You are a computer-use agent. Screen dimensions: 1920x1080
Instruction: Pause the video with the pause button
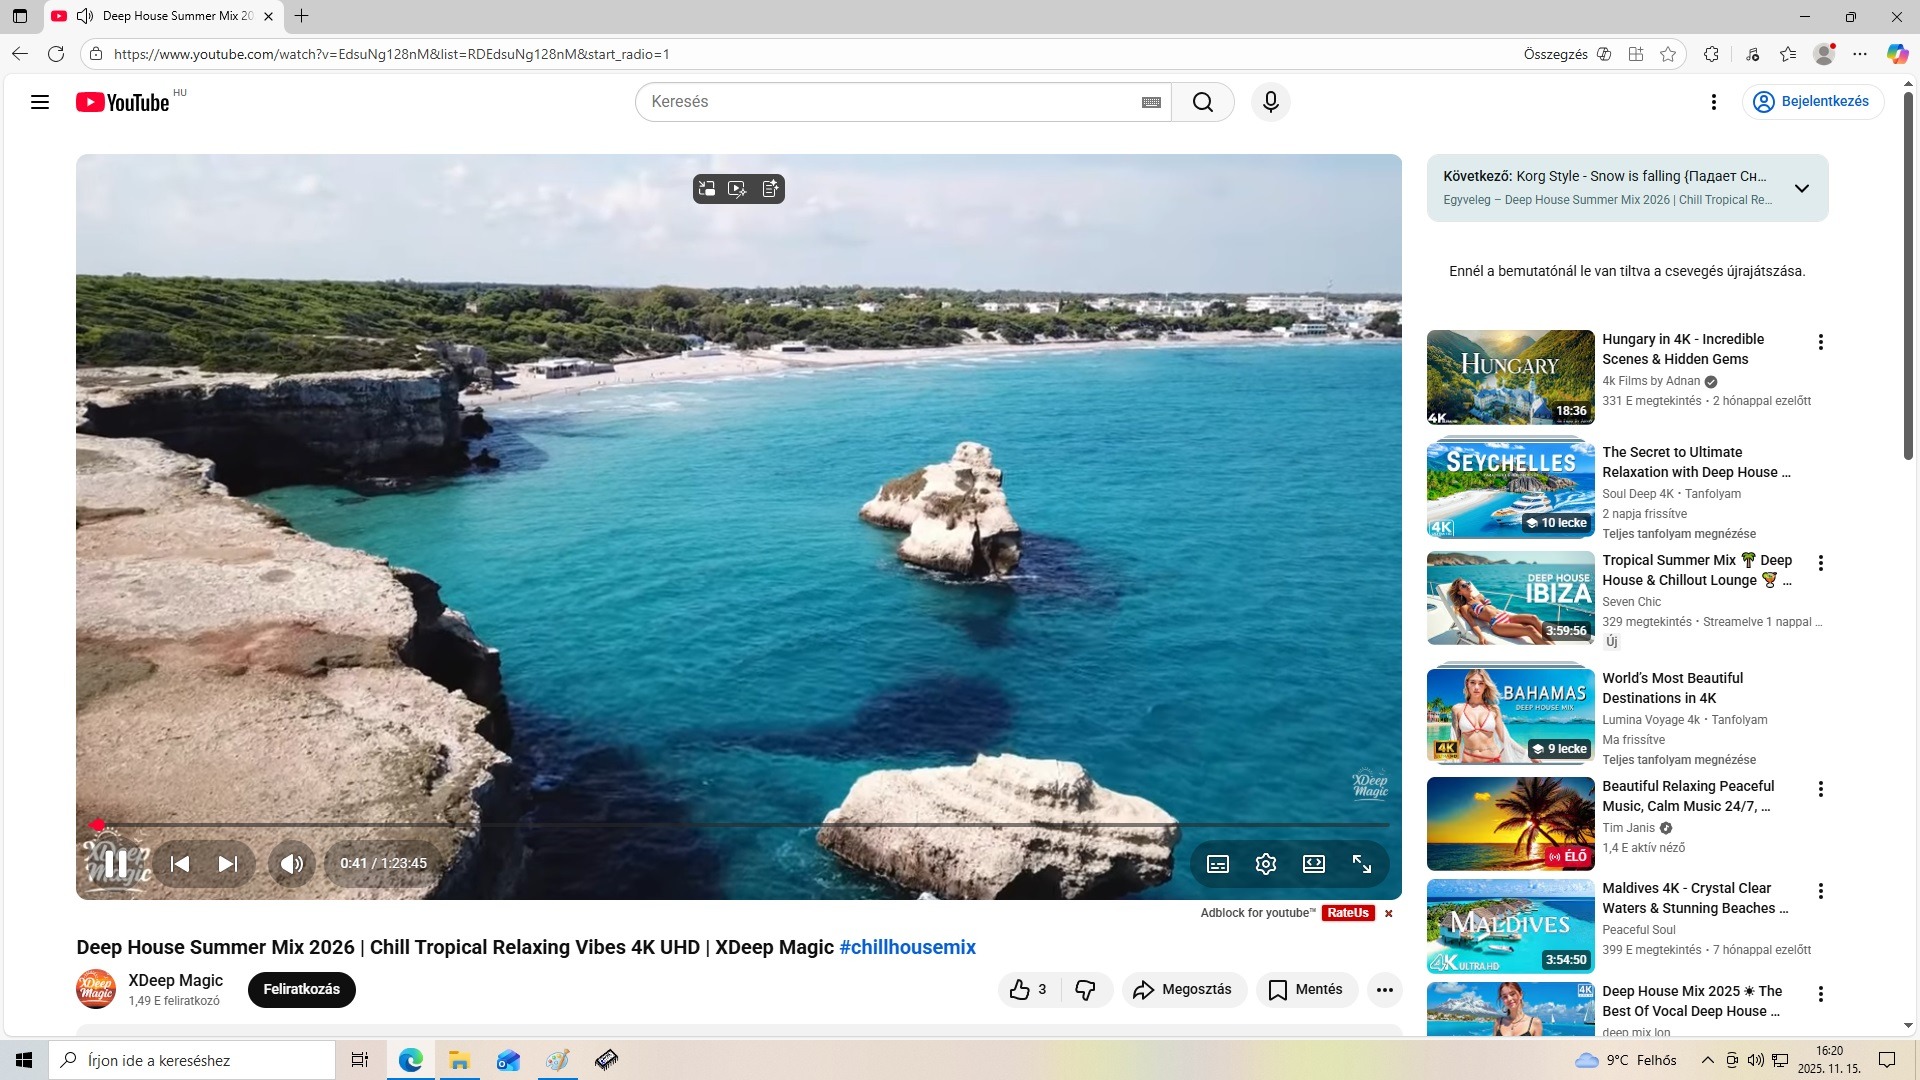pos(116,864)
